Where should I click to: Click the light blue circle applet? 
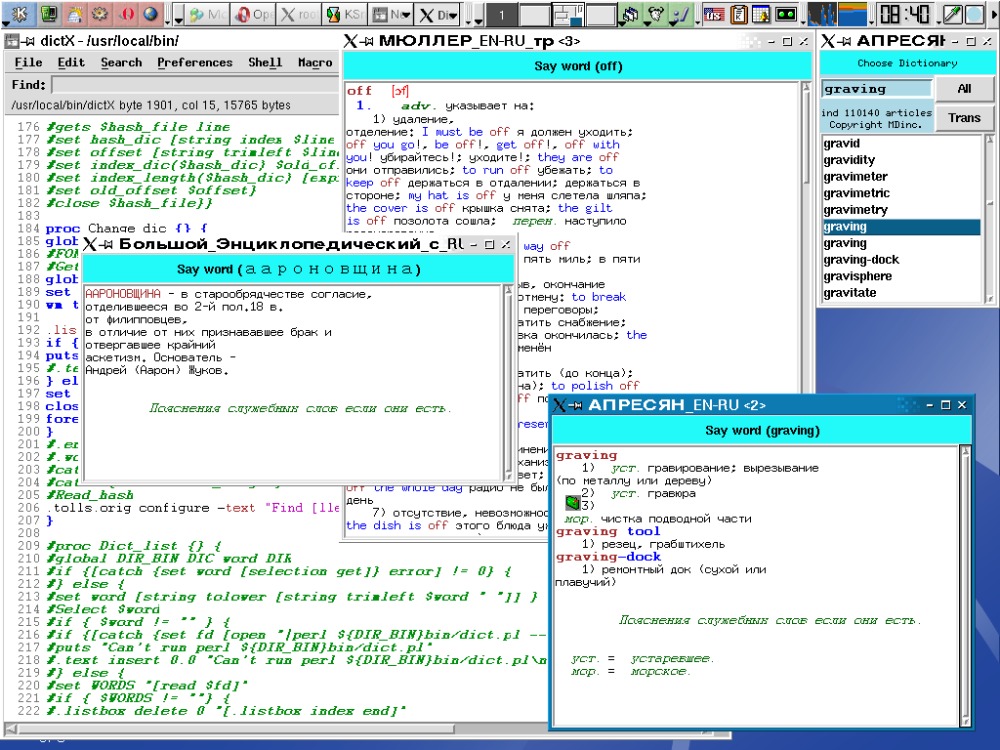[973, 14]
